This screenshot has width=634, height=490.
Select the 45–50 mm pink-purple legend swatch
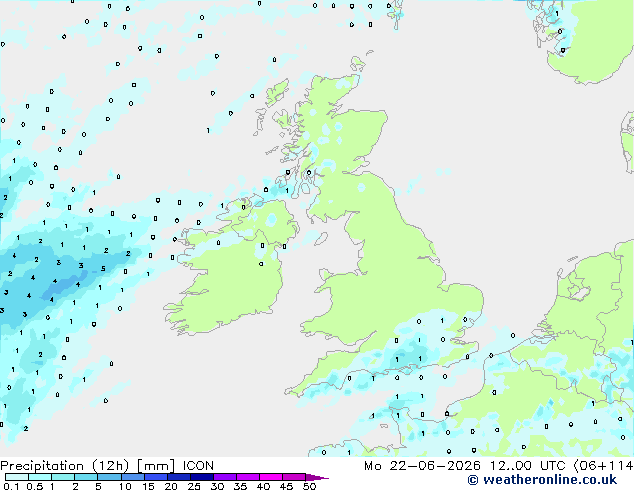(294, 477)
